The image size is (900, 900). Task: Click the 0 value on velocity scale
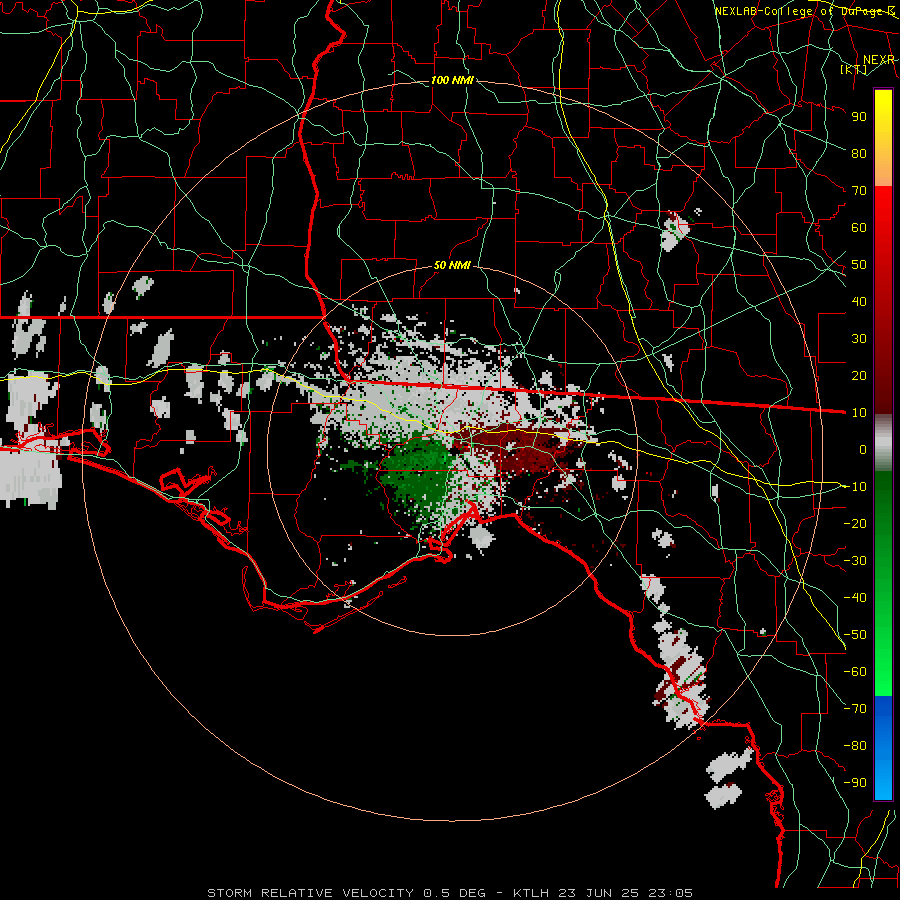point(863,449)
